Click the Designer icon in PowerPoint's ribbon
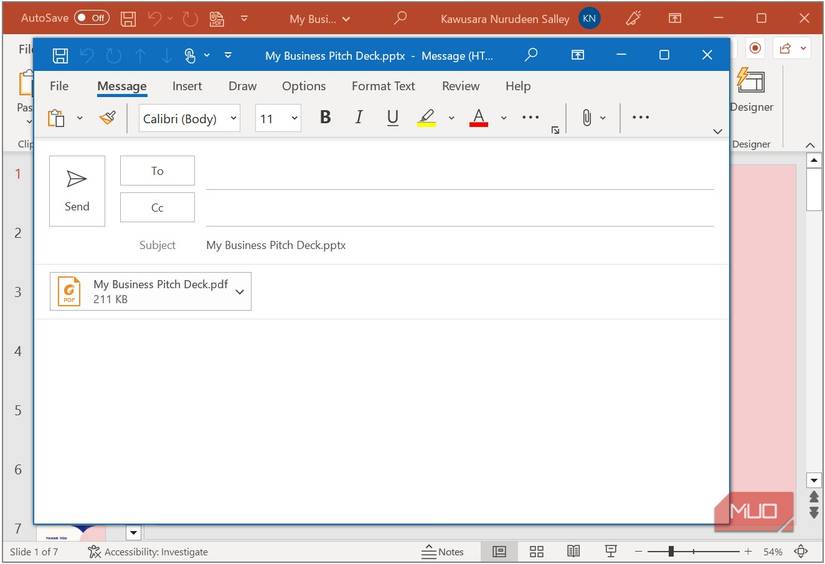The image size is (825, 564). point(751,80)
